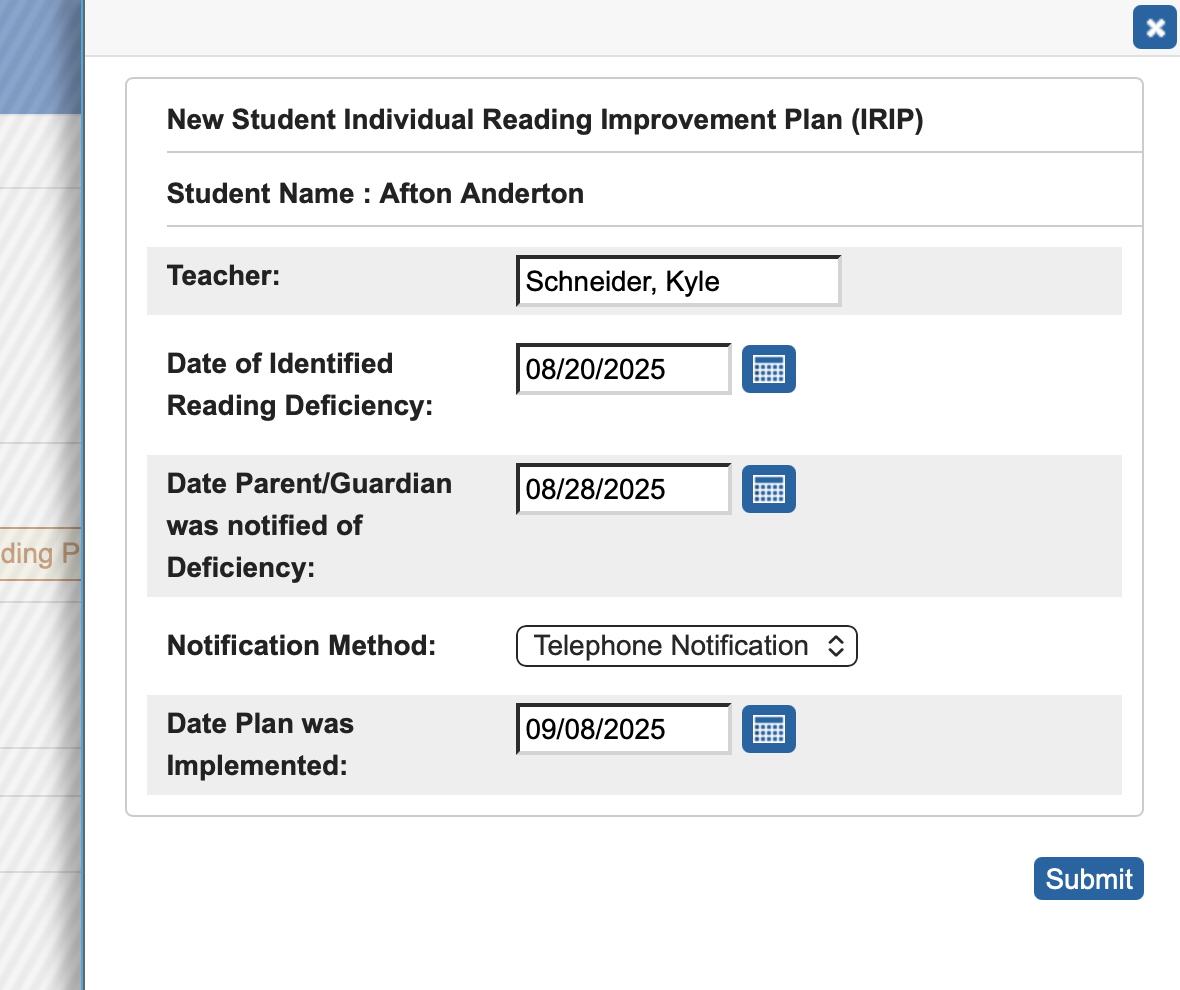Change the selected notification method
This screenshot has height=990, width=1180.
click(686, 646)
